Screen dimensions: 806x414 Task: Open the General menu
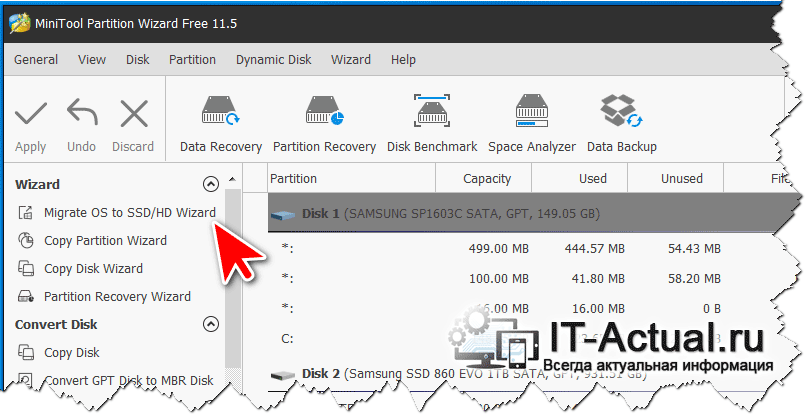36,60
